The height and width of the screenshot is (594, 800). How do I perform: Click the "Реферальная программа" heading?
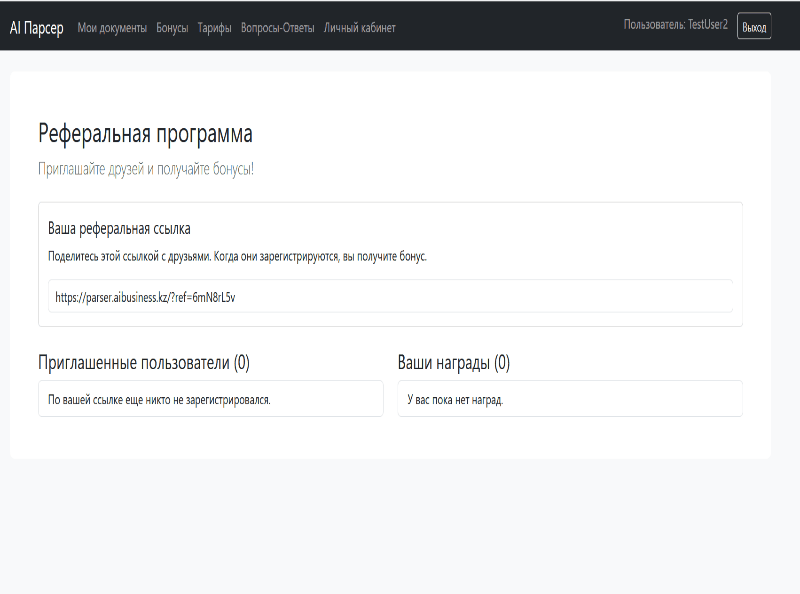tap(145, 131)
